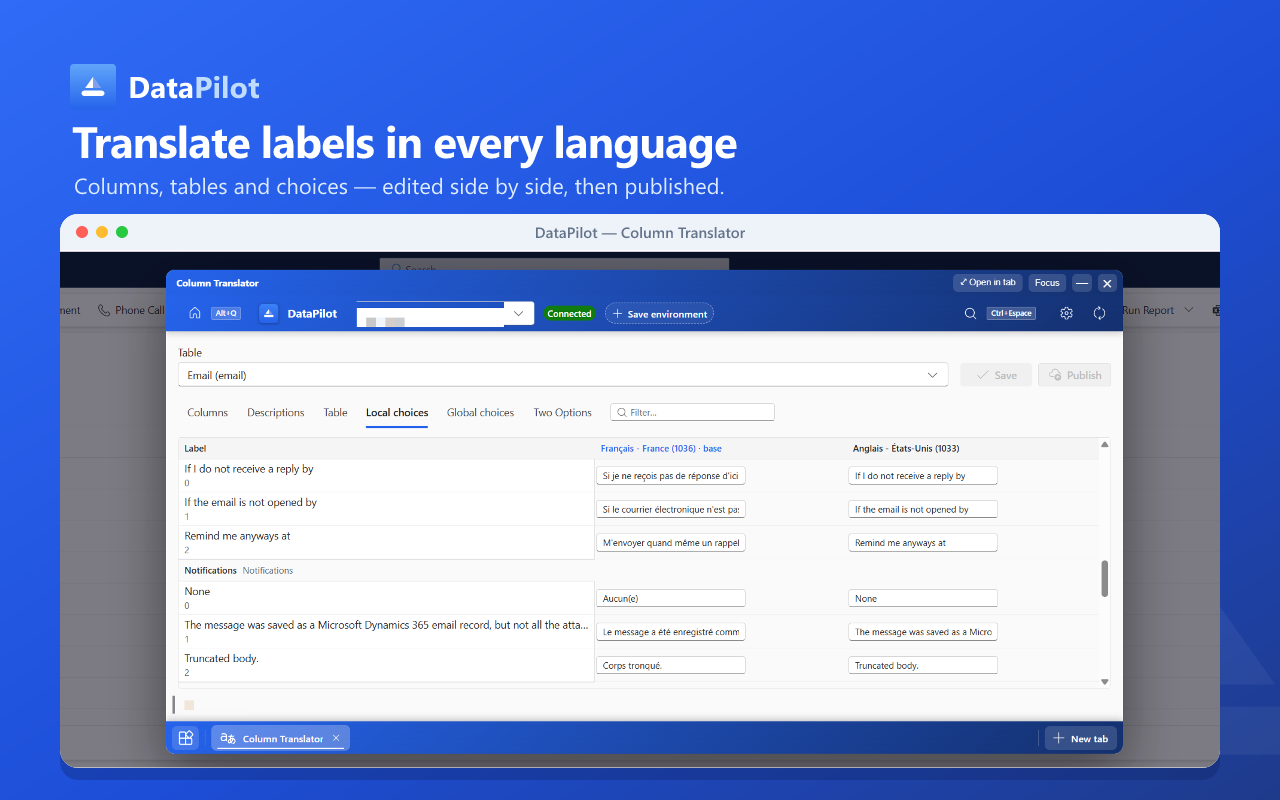
Task: Select the 'If the email is not opened by' label
Action: coord(250,502)
